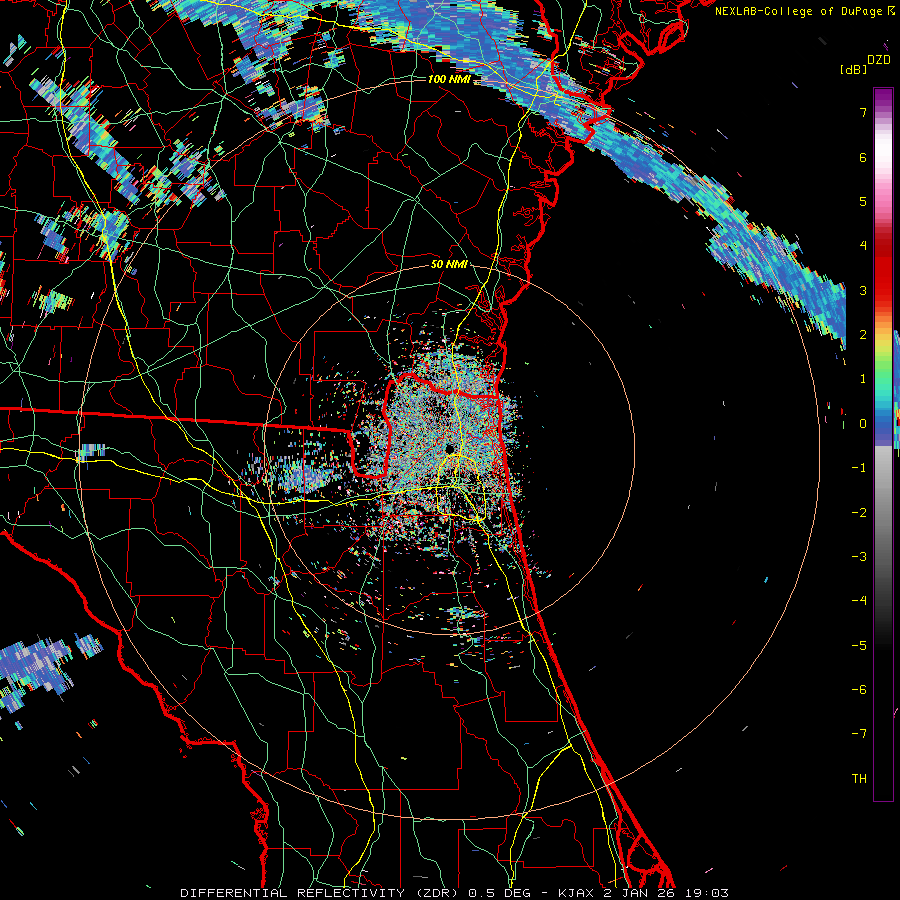
Task: Click the 50 NMI range ring label
Action: [x=449, y=264]
